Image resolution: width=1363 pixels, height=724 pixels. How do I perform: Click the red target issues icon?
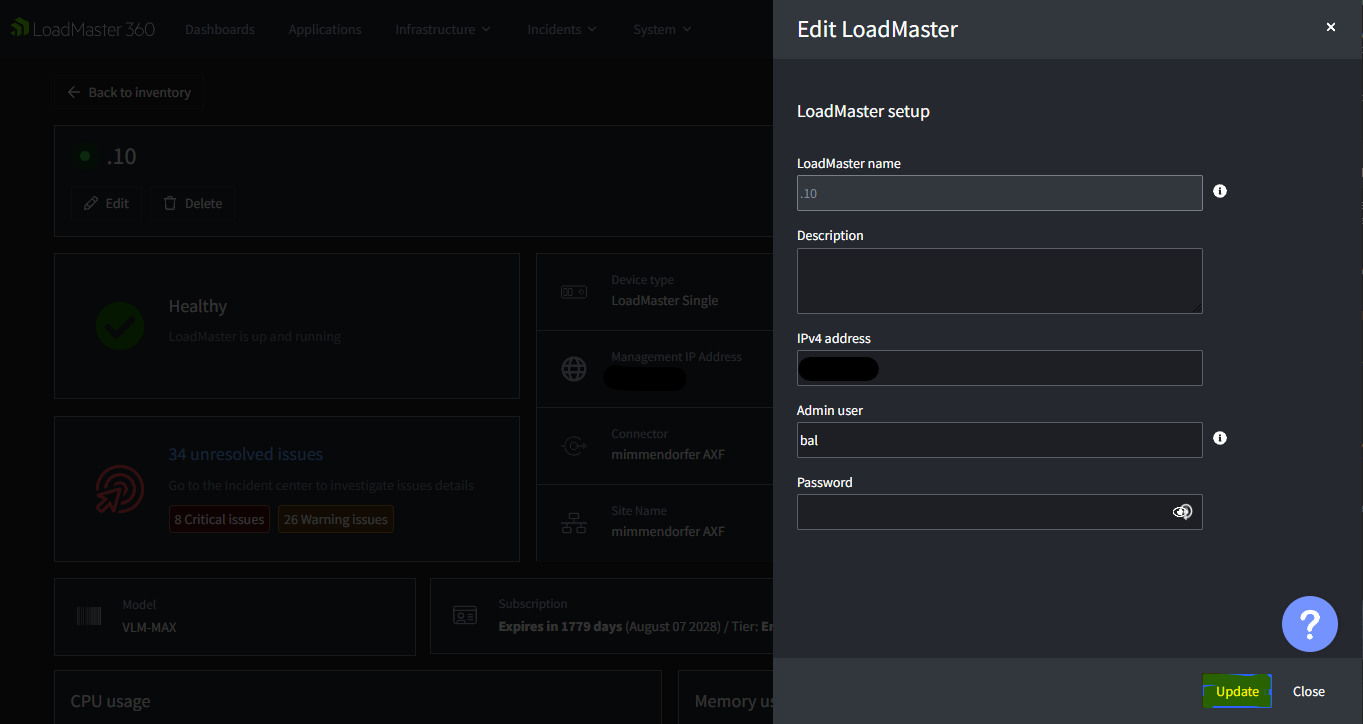pos(120,488)
